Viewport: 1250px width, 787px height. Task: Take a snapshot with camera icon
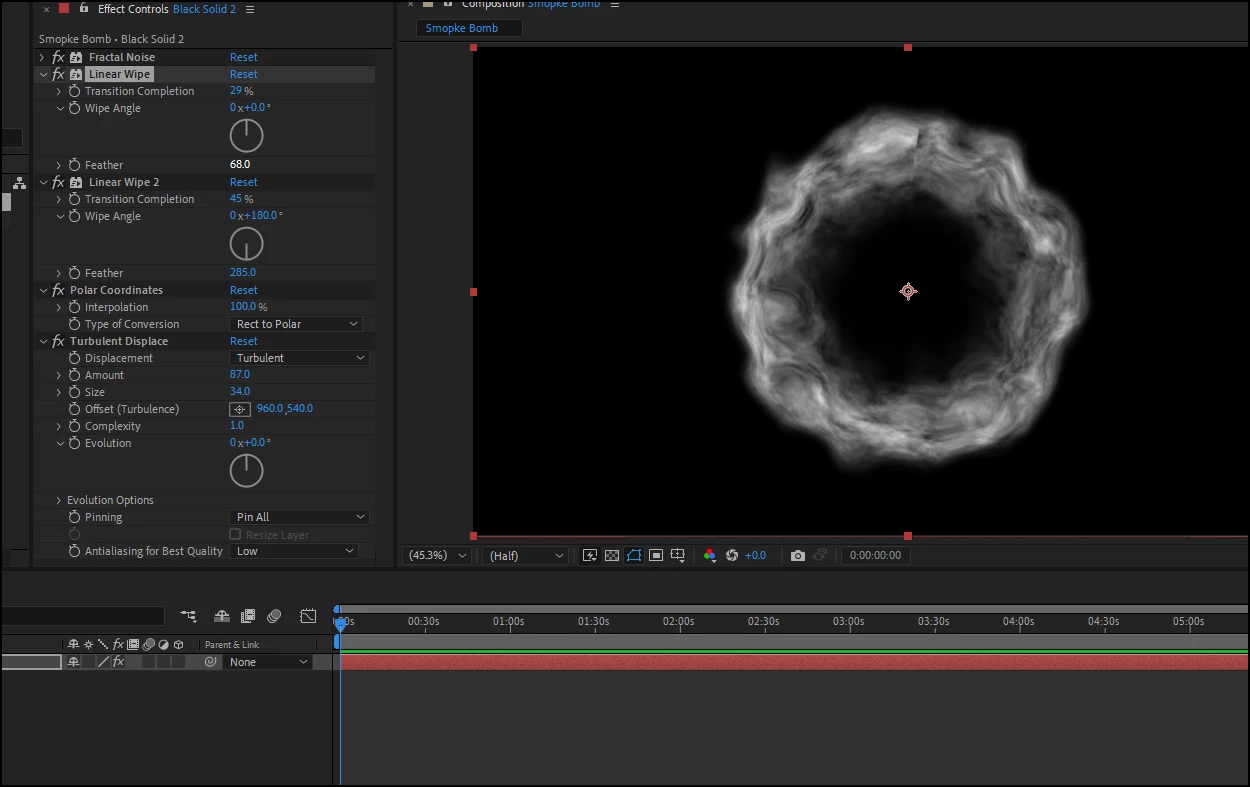(x=797, y=556)
